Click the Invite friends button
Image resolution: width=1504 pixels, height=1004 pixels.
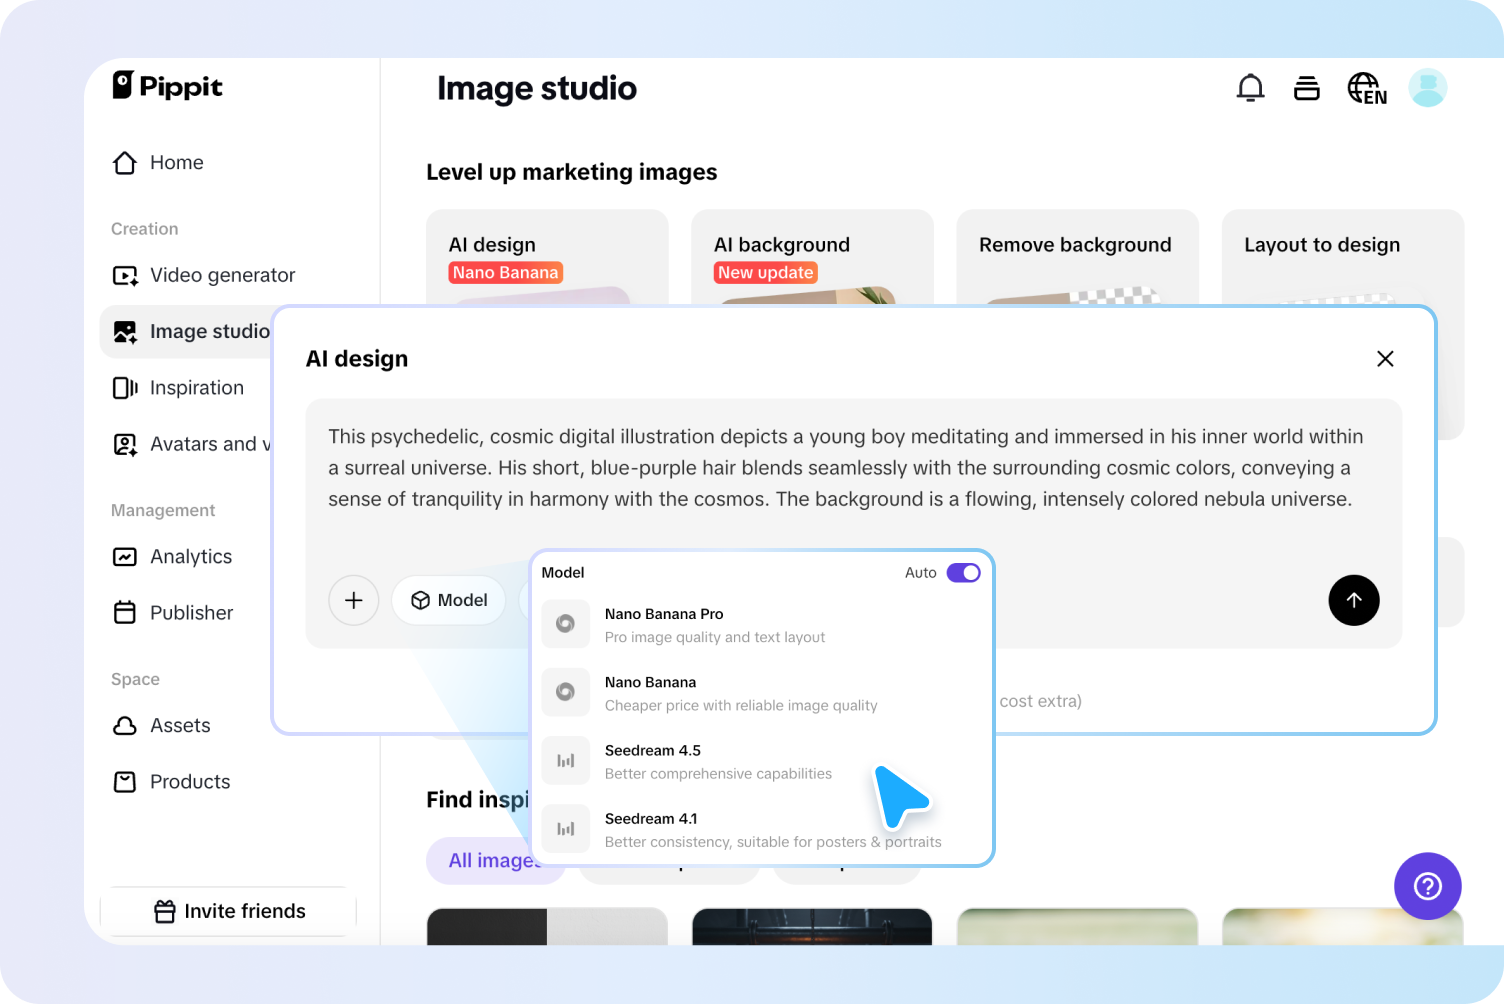click(229, 911)
